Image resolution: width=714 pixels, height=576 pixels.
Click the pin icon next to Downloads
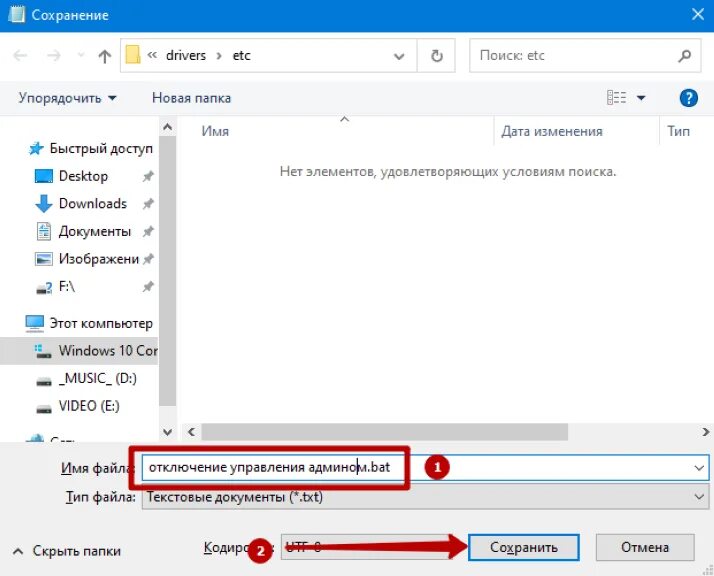click(x=148, y=204)
